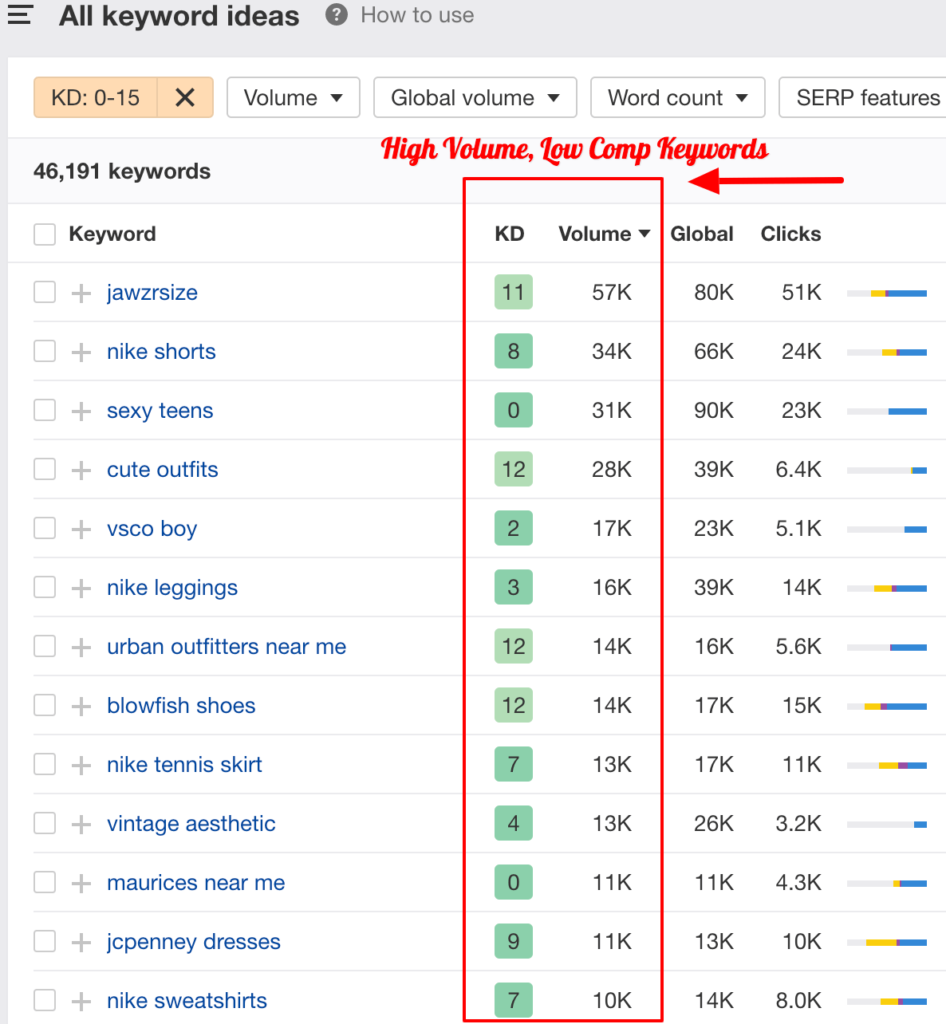Open the hamburger menu icon
This screenshot has width=946, height=1024.
tap(20, 14)
